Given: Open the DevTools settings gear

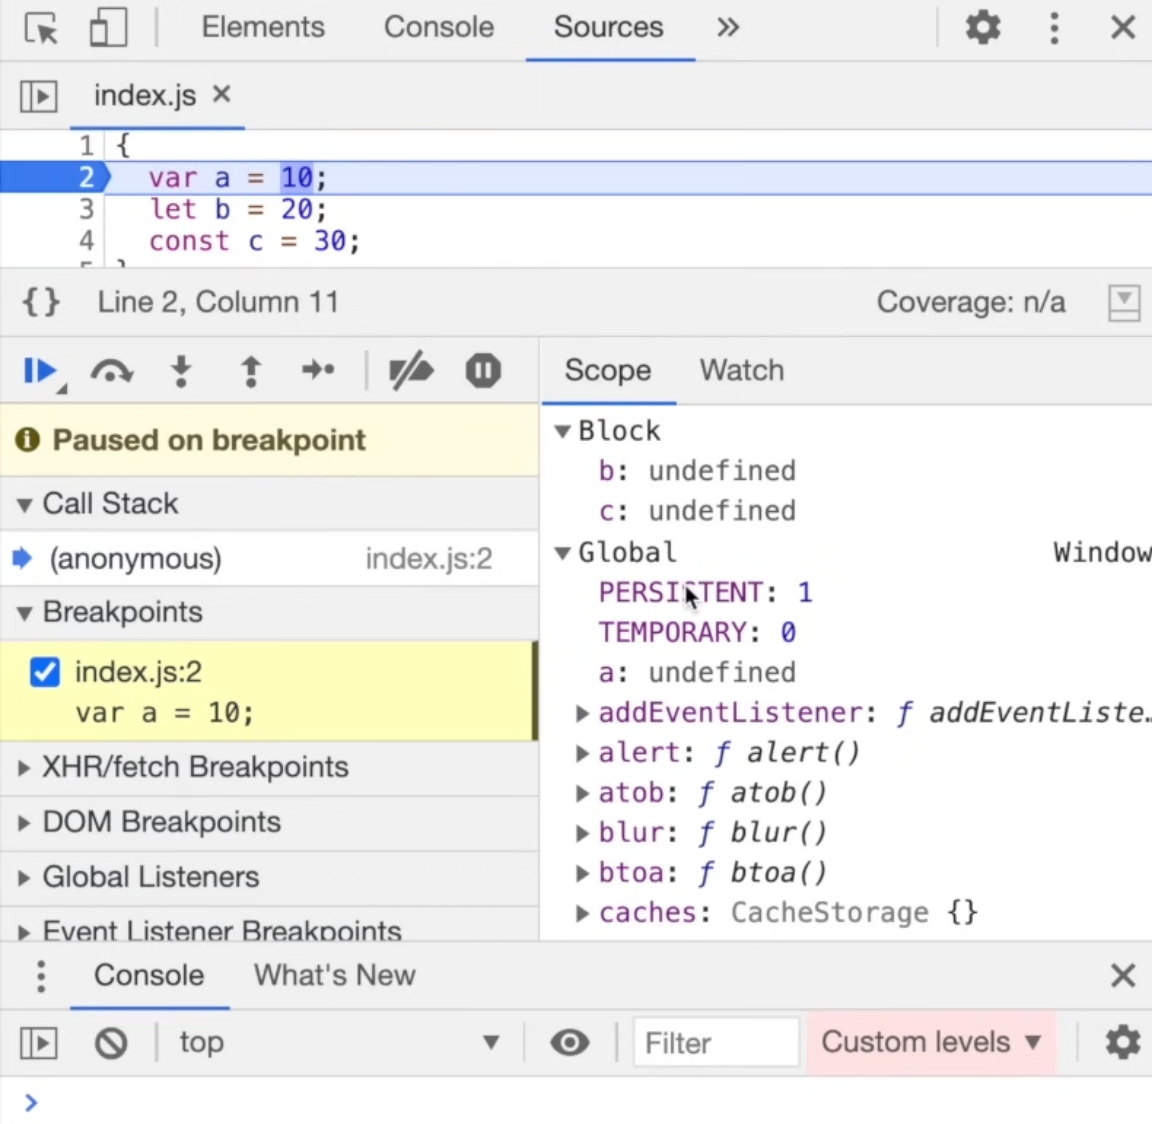Looking at the screenshot, I should [x=982, y=27].
